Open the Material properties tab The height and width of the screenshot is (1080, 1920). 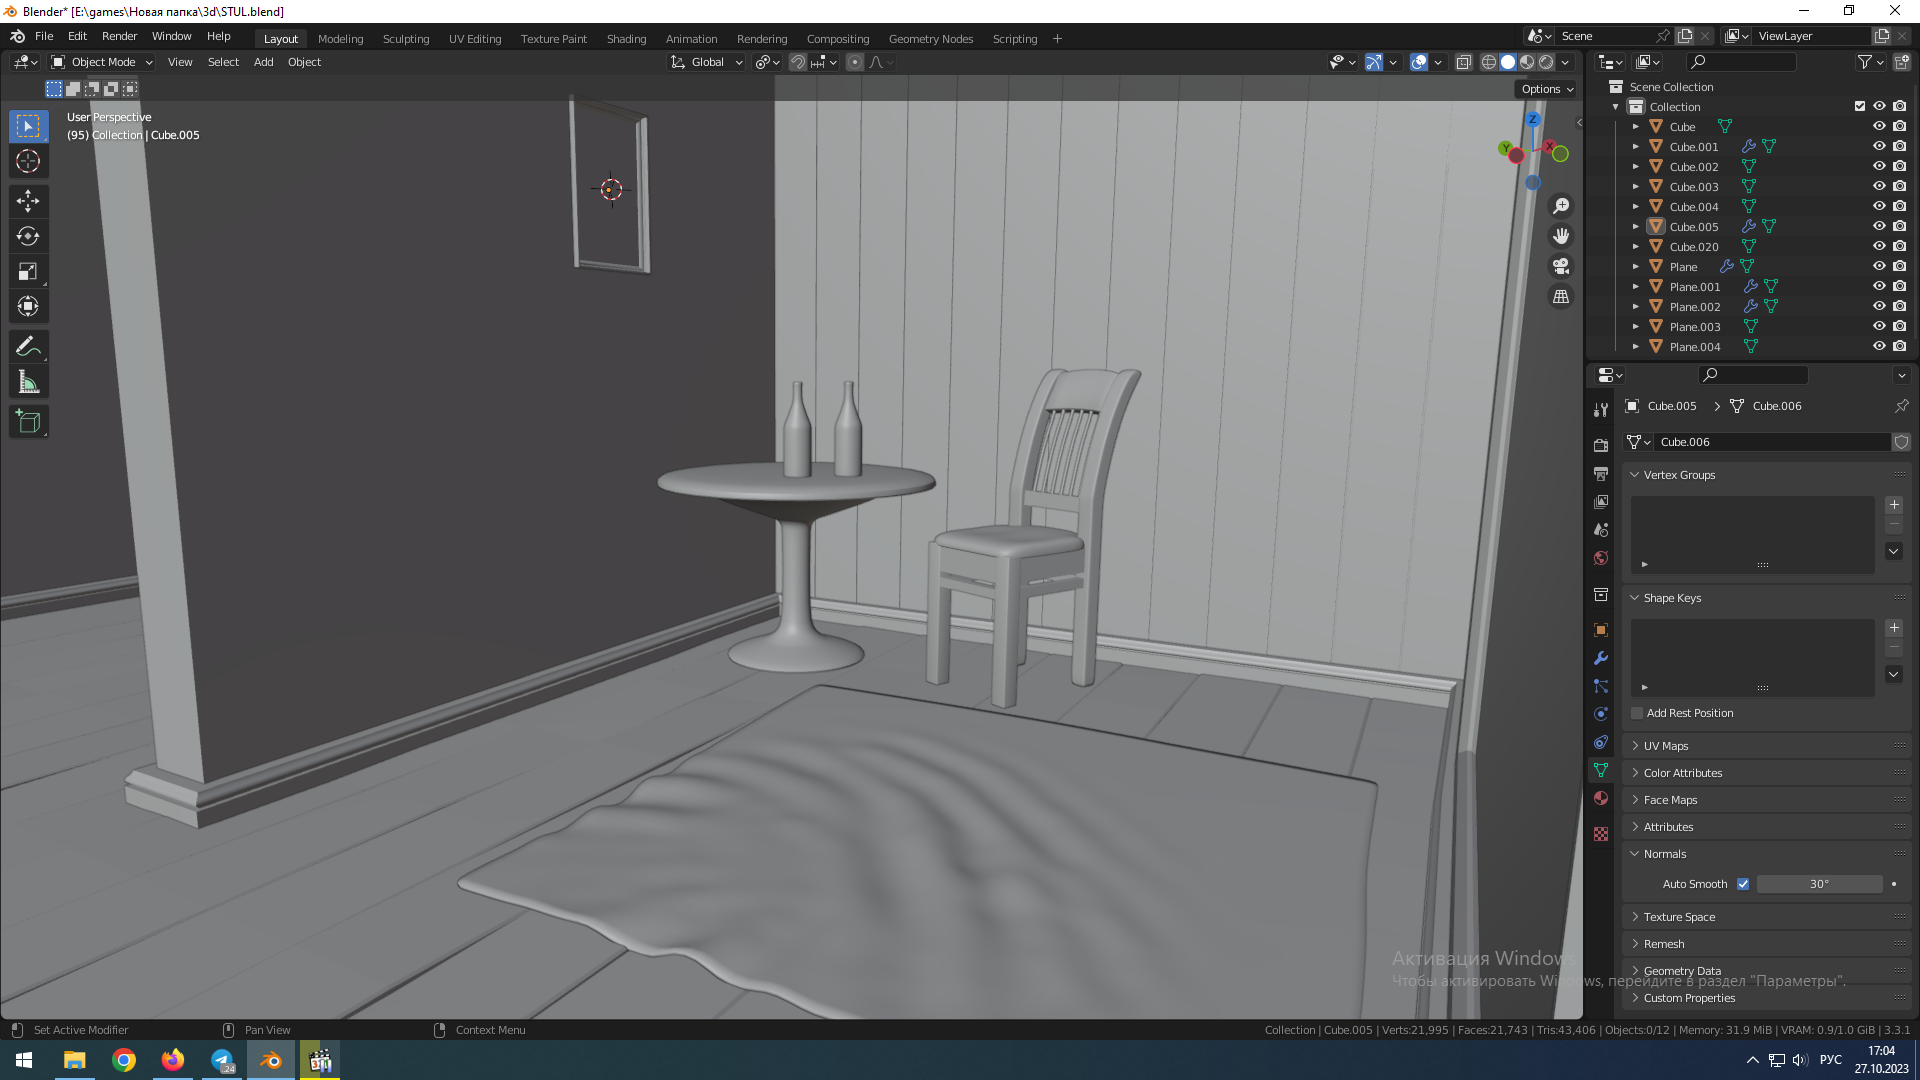click(x=1601, y=798)
